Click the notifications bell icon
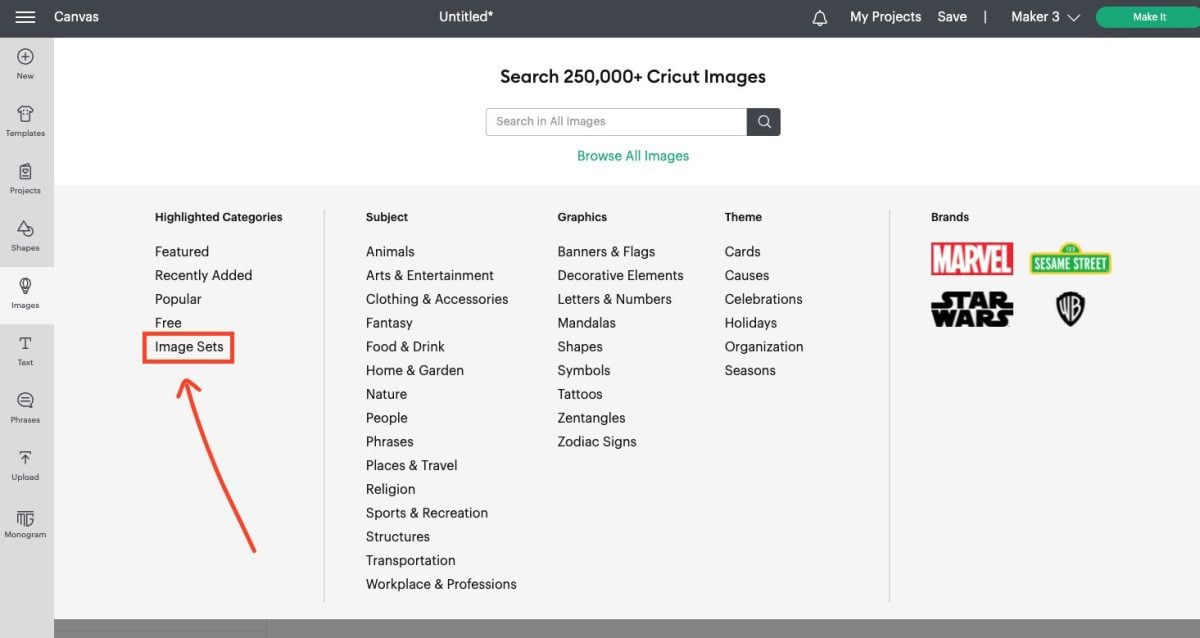This screenshot has width=1200, height=638. (820, 17)
